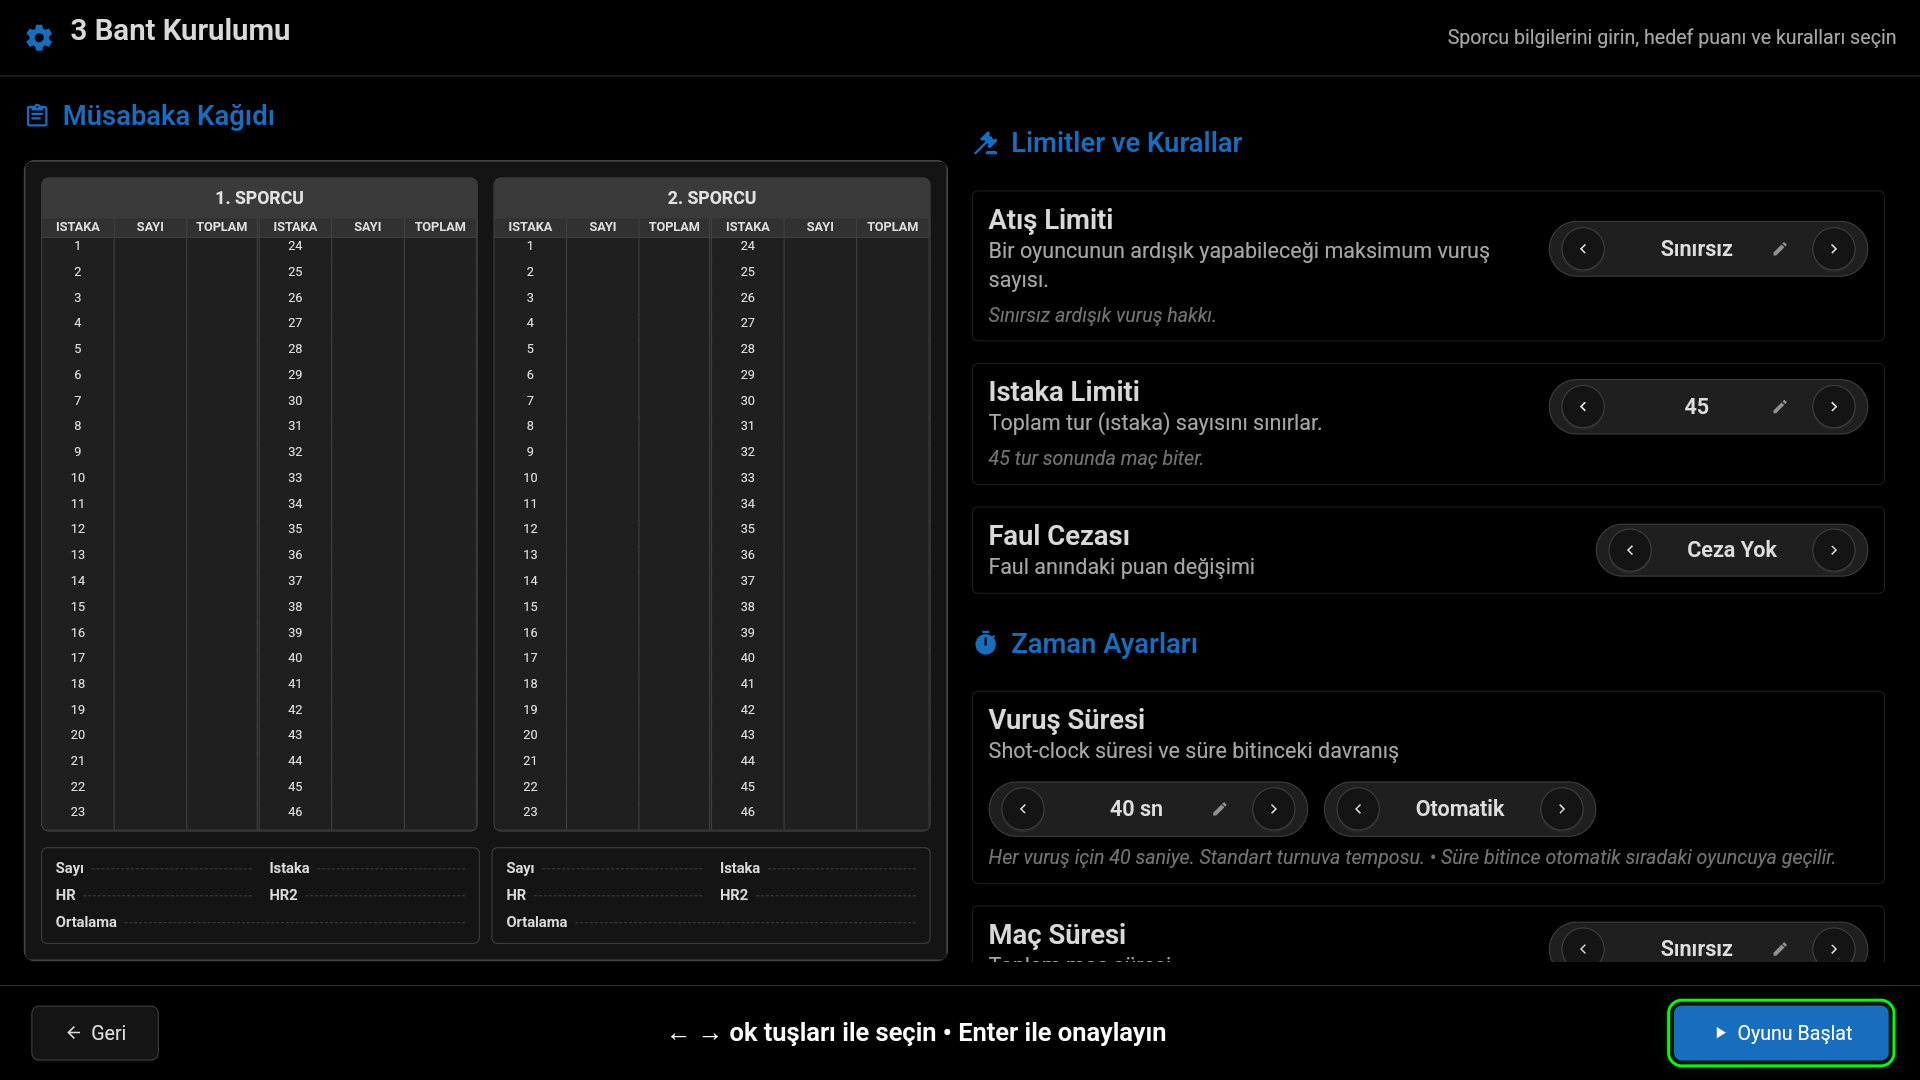1920x1080 pixels.
Task: Increase Maç Süresi with right arrow
Action: coord(1833,948)
